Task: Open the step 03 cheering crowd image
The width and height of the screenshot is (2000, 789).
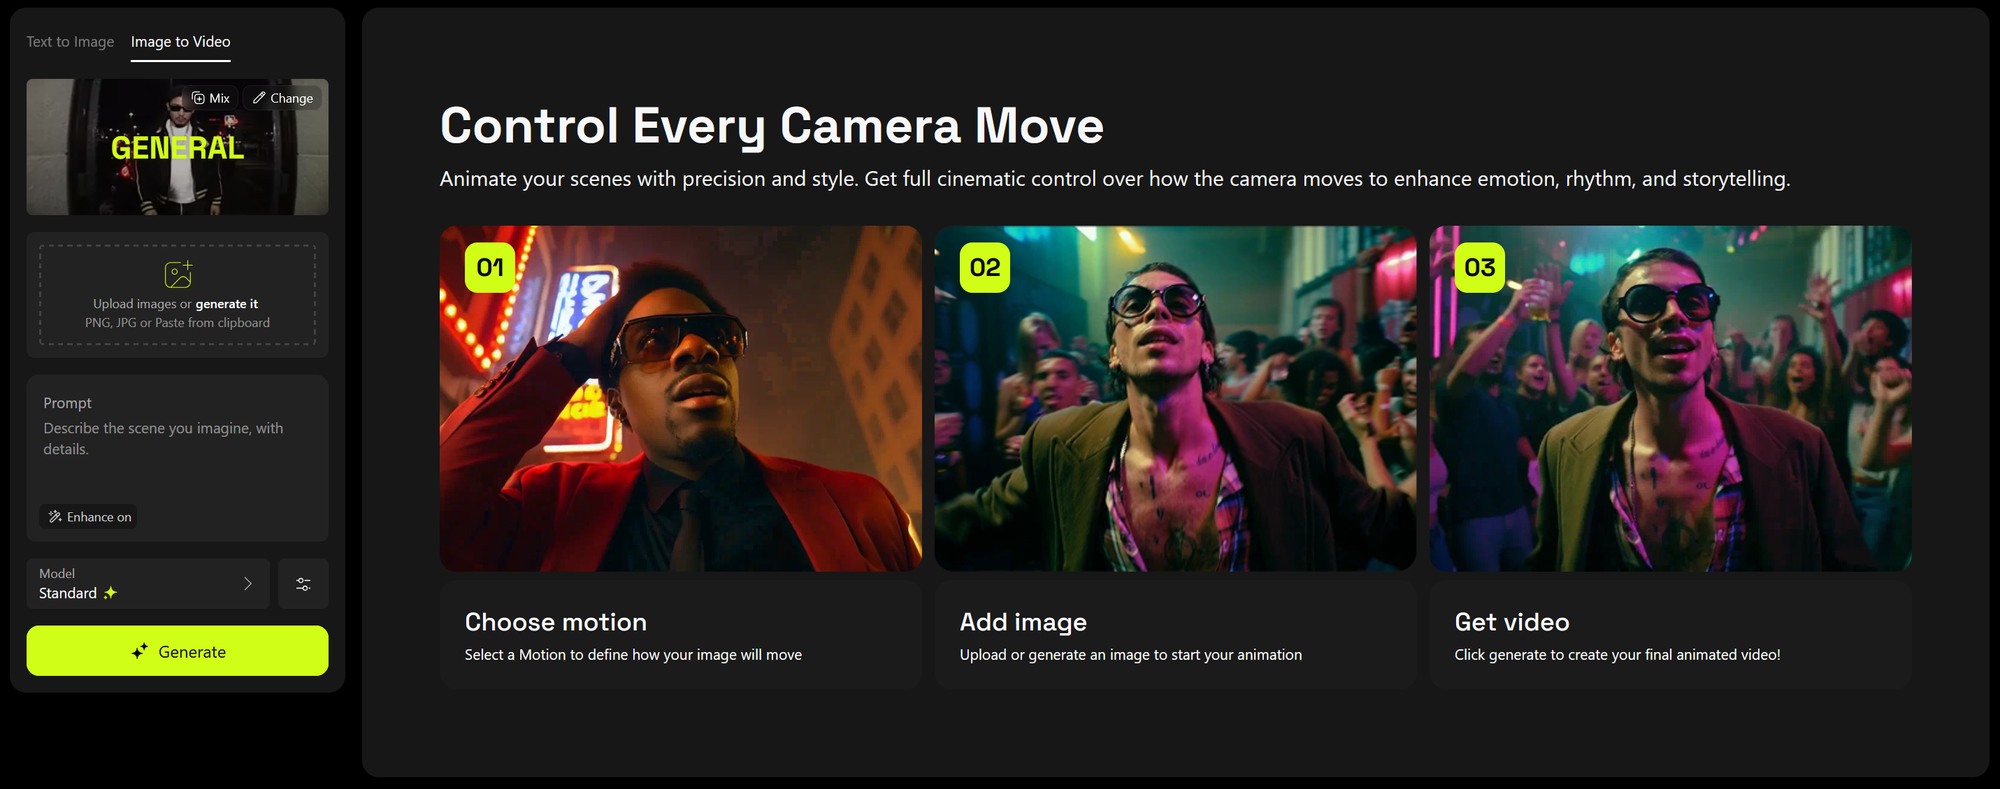Action: pyautogui.click(x=1670, y=399)
